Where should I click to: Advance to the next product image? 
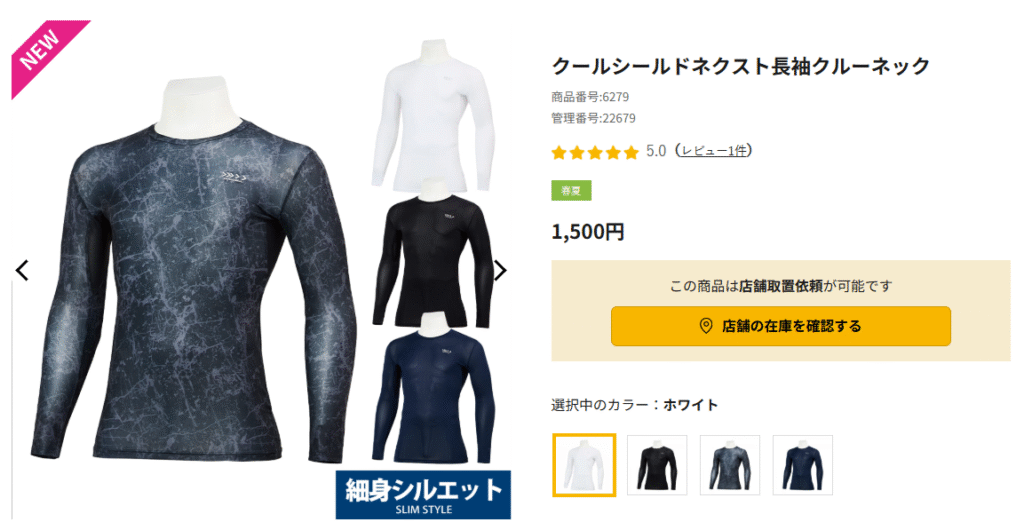point(500,270)
